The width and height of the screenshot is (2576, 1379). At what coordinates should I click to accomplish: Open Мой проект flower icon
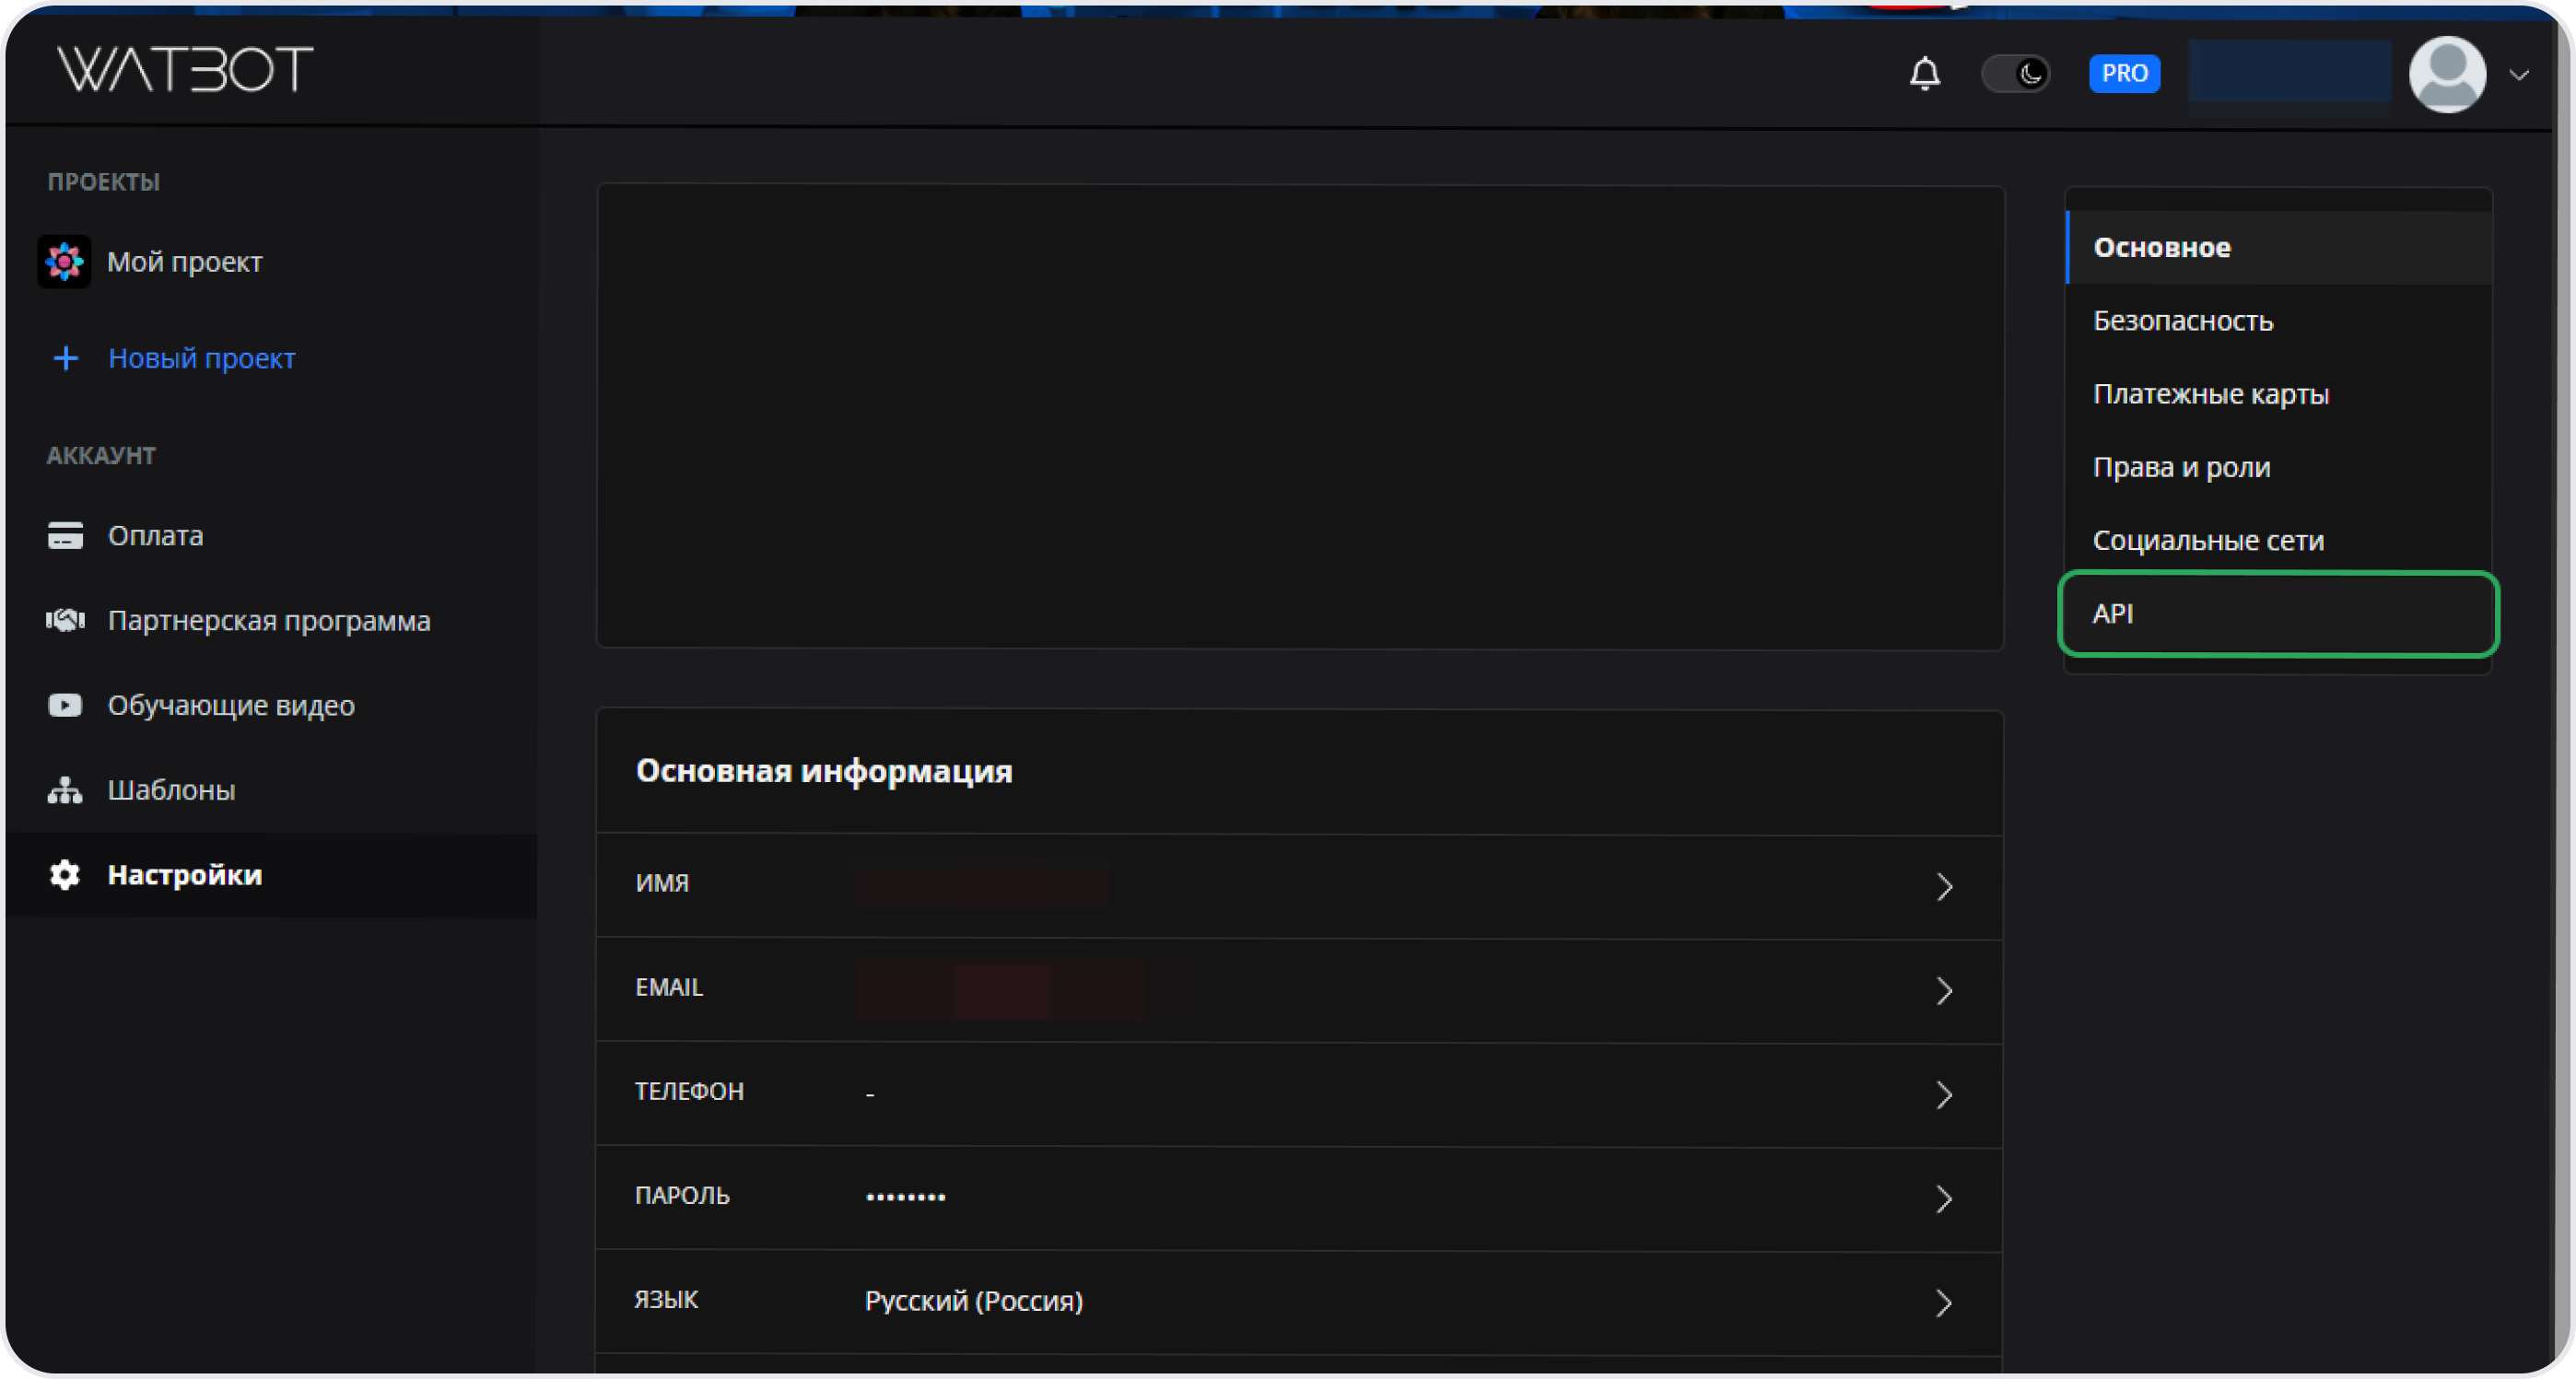tap(65, 262)
